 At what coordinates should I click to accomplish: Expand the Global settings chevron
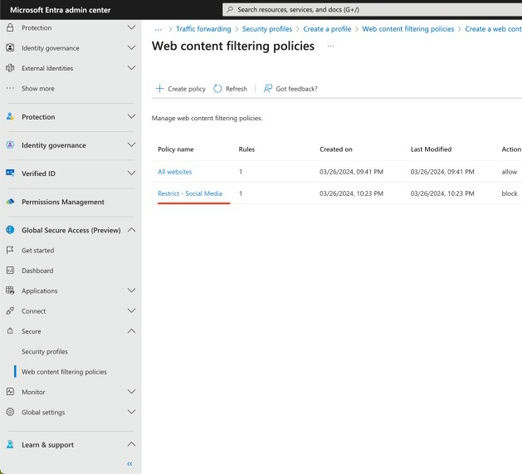132,412
